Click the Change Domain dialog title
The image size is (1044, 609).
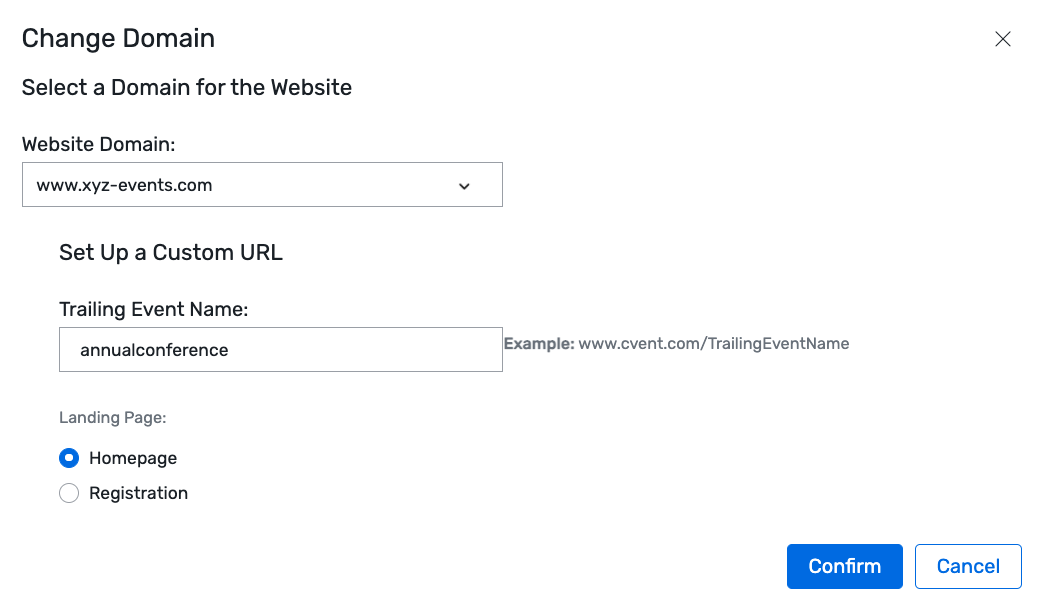(x=119, y=39)
